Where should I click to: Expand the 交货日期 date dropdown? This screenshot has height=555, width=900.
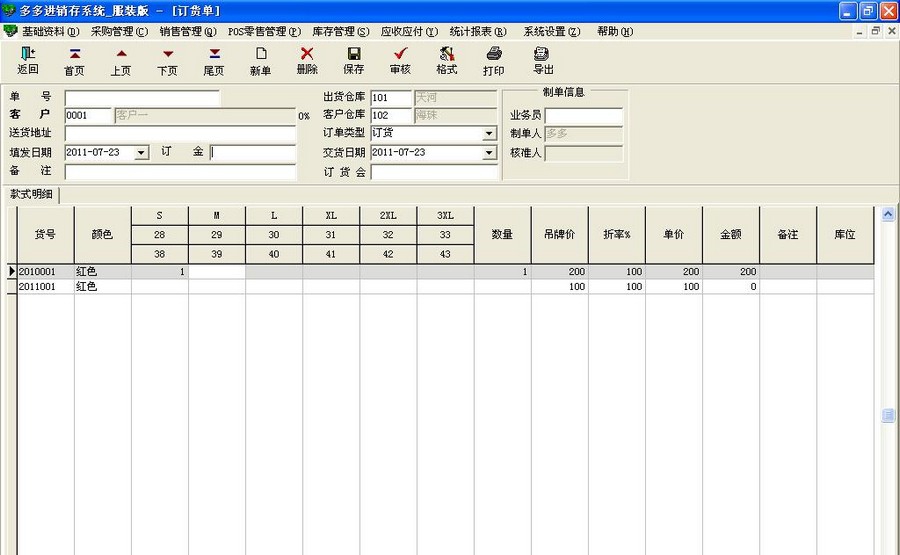[488, 153]
